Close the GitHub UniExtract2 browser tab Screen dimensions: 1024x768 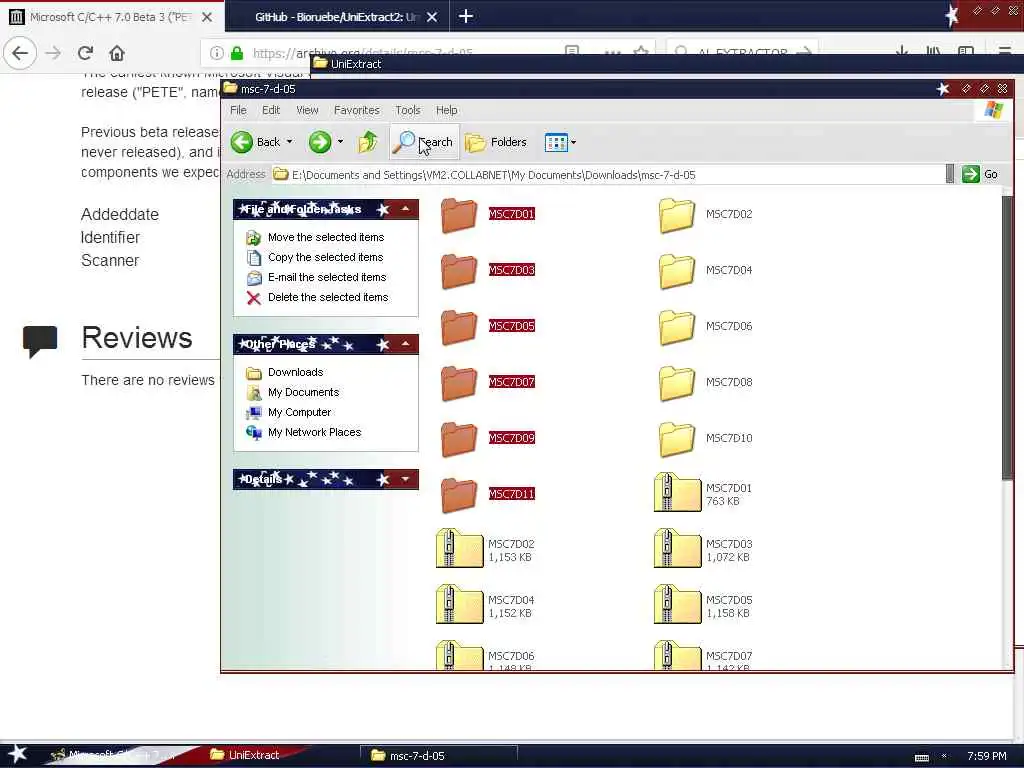click(432, 17)
